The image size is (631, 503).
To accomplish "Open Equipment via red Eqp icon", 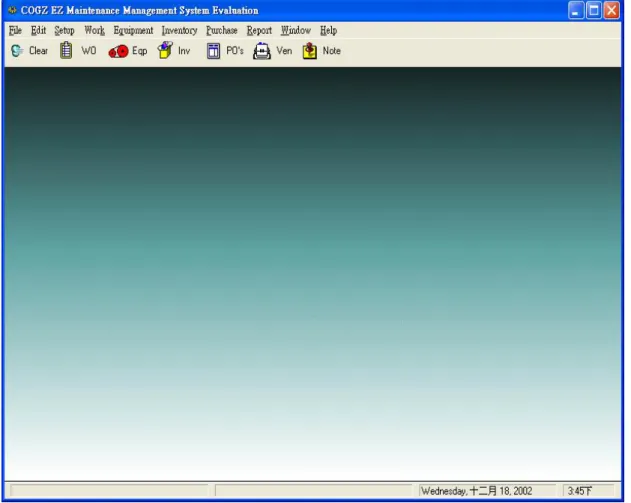I will click(118, 52).
